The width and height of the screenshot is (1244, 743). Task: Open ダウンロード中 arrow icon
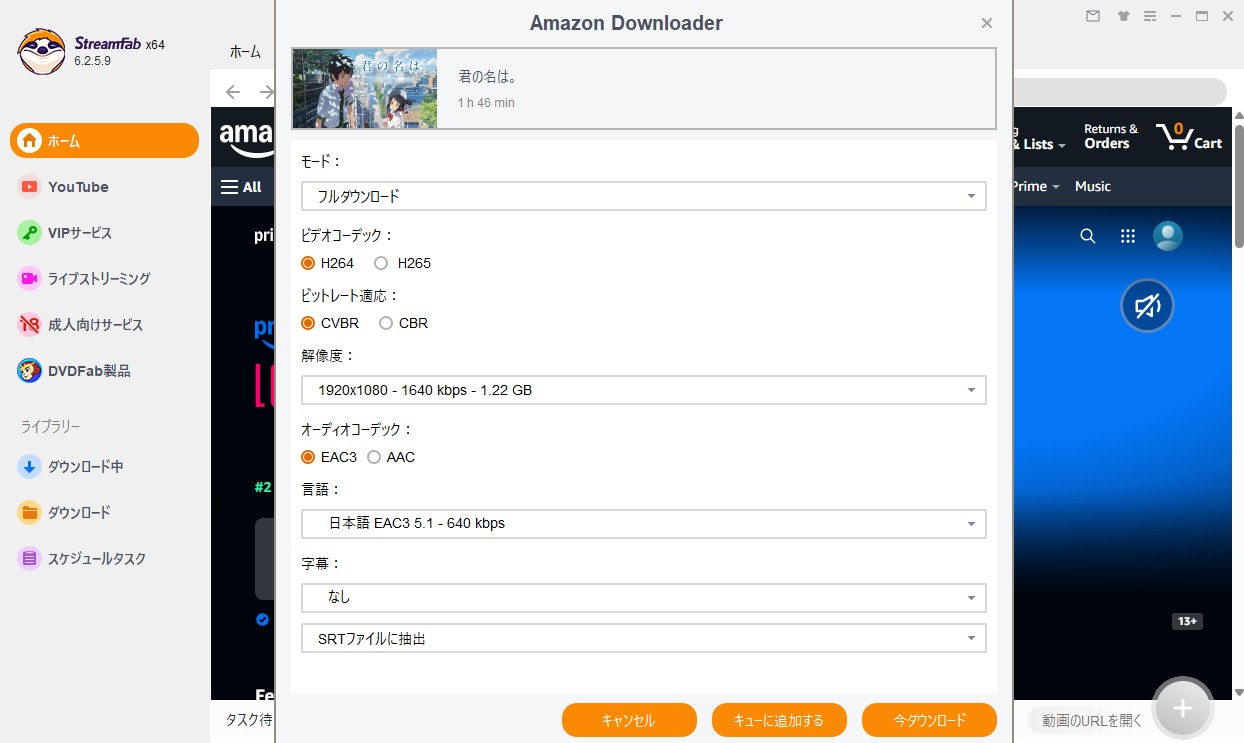(x=30, y=467)
